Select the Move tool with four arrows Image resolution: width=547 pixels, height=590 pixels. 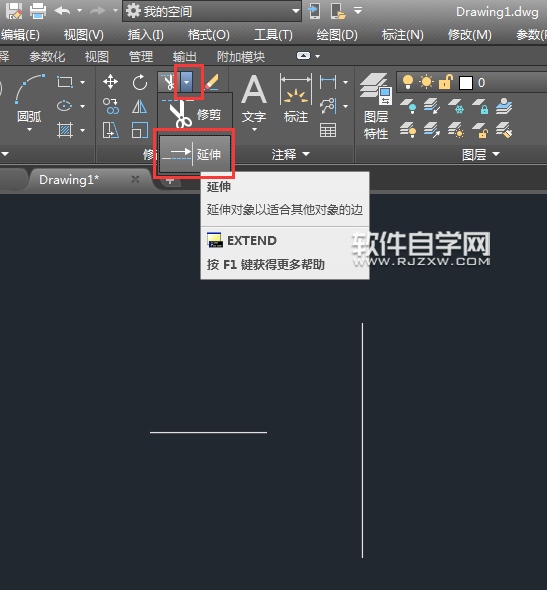(110, 82)
